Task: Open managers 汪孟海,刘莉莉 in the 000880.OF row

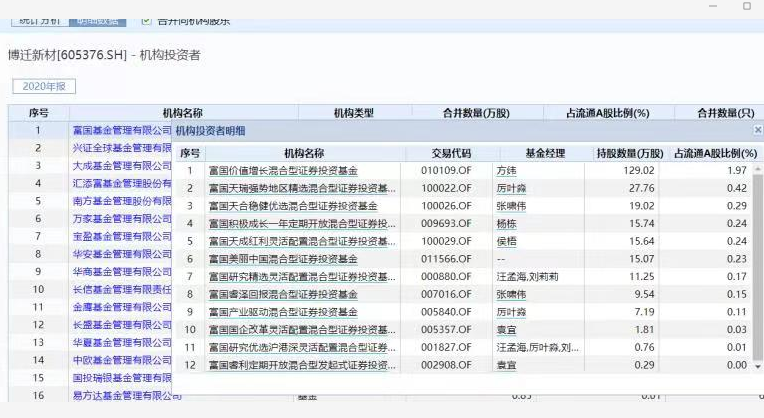Action: (x=527, y=277)
